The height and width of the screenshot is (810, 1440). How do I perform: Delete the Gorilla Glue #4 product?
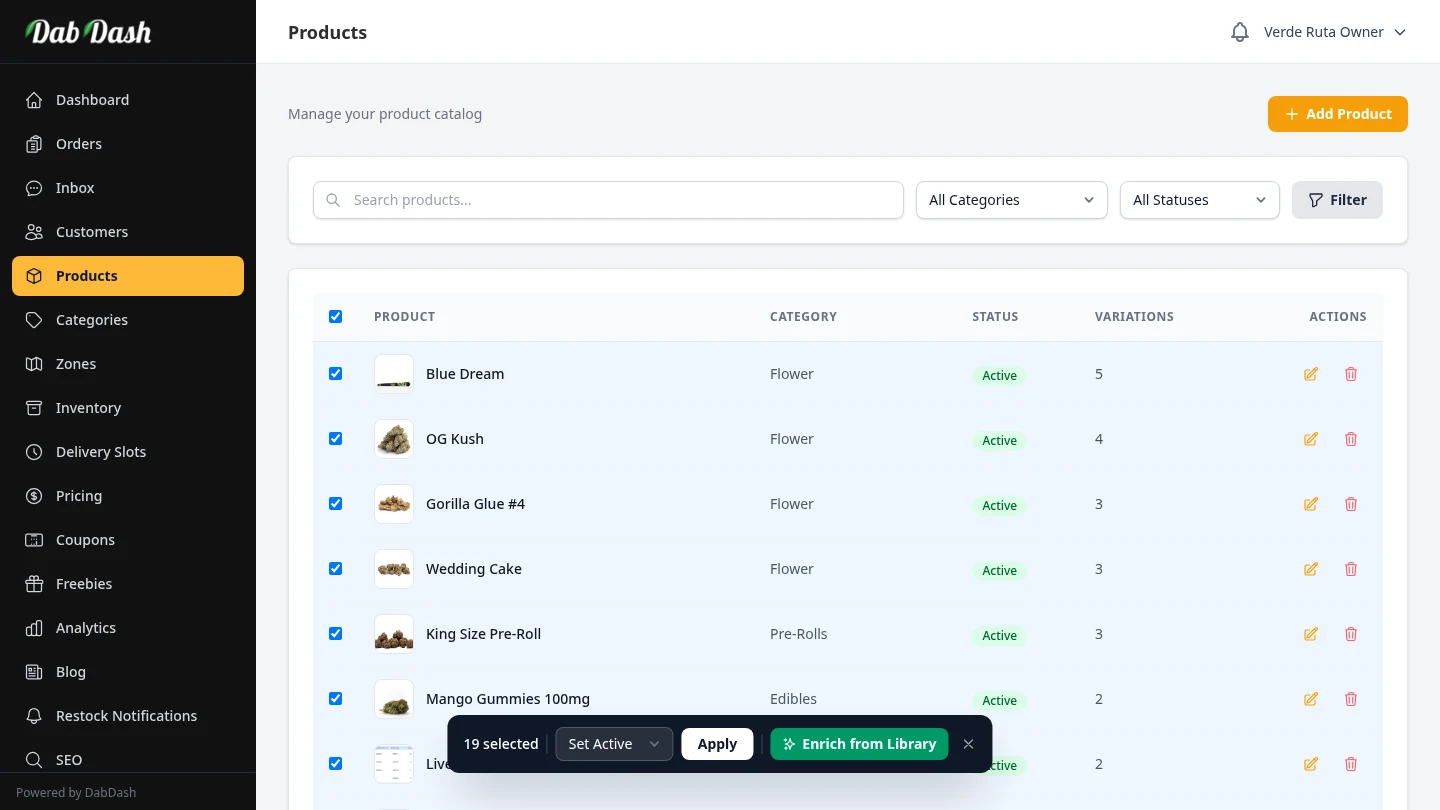click(1351, 504)
